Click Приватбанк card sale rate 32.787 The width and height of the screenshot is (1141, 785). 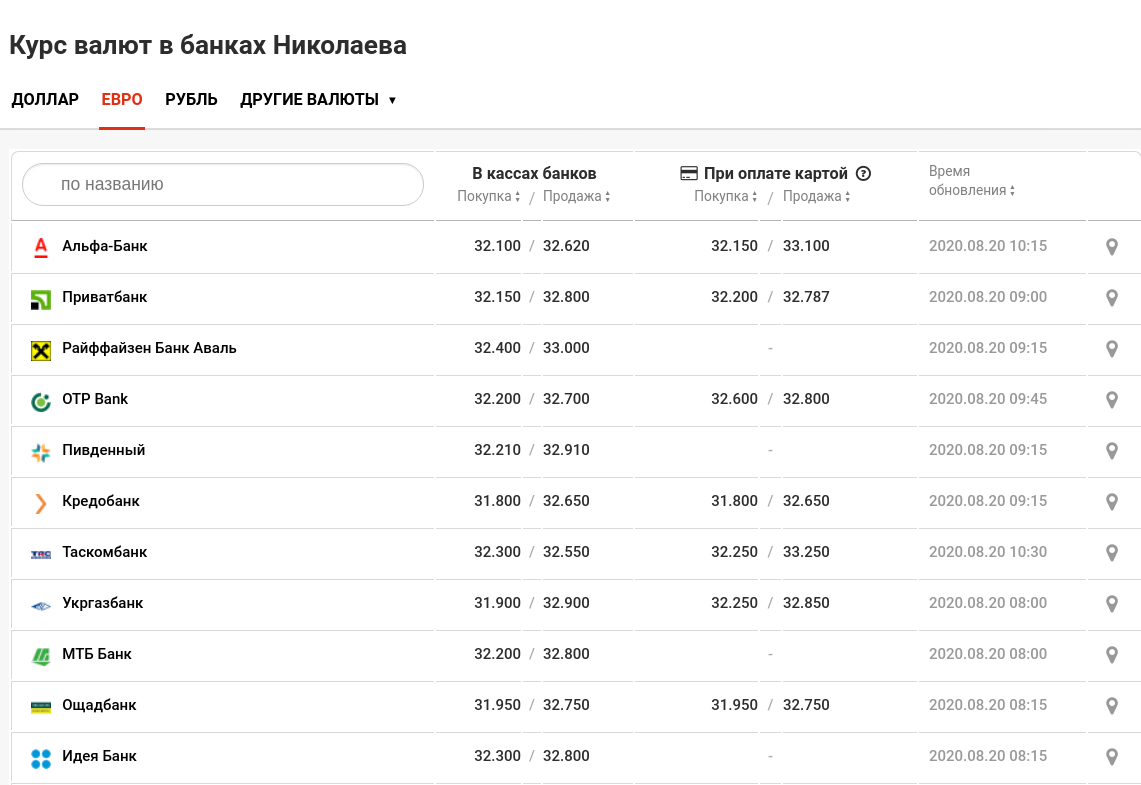pos(806,297)
